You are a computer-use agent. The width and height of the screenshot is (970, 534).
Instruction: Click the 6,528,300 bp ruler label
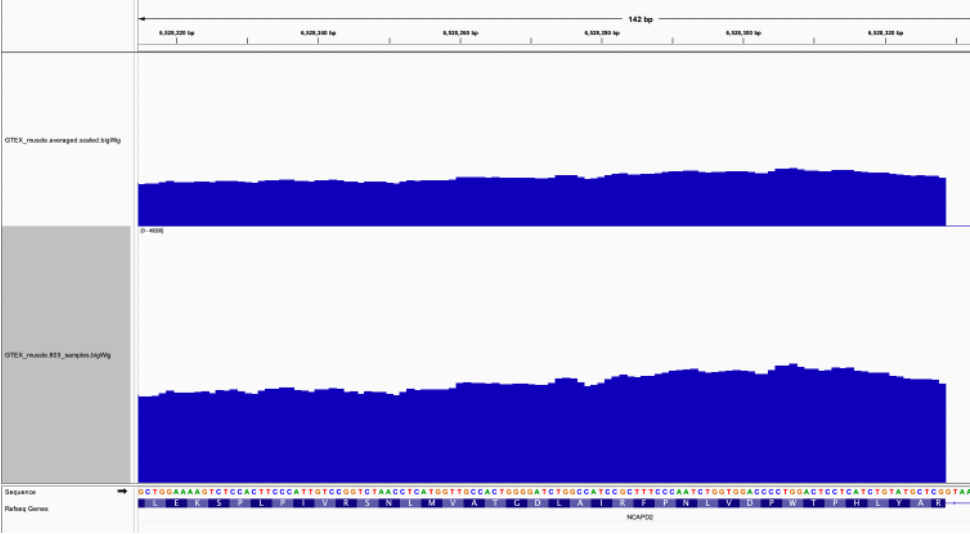point(744,33)
